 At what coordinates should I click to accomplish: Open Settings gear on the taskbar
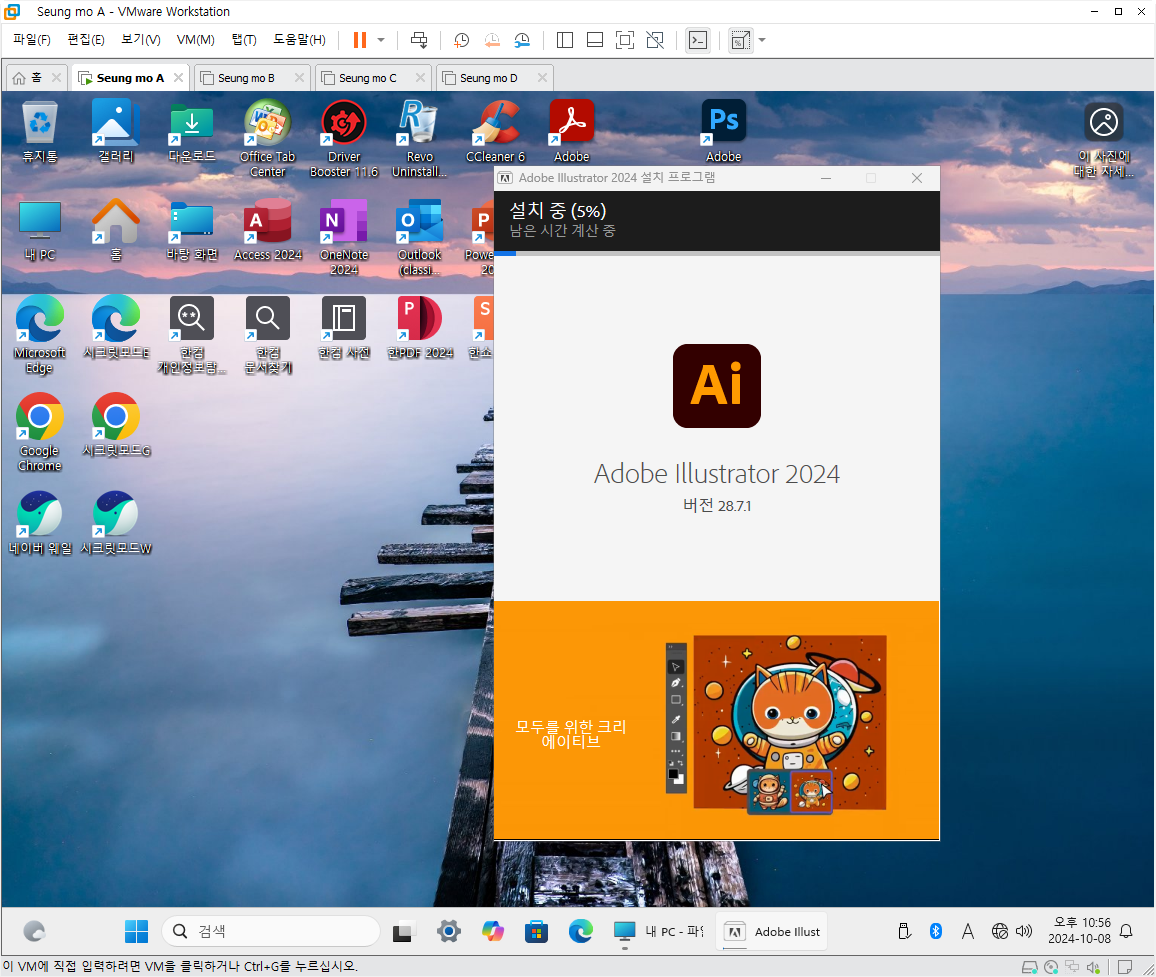[448, 931]
